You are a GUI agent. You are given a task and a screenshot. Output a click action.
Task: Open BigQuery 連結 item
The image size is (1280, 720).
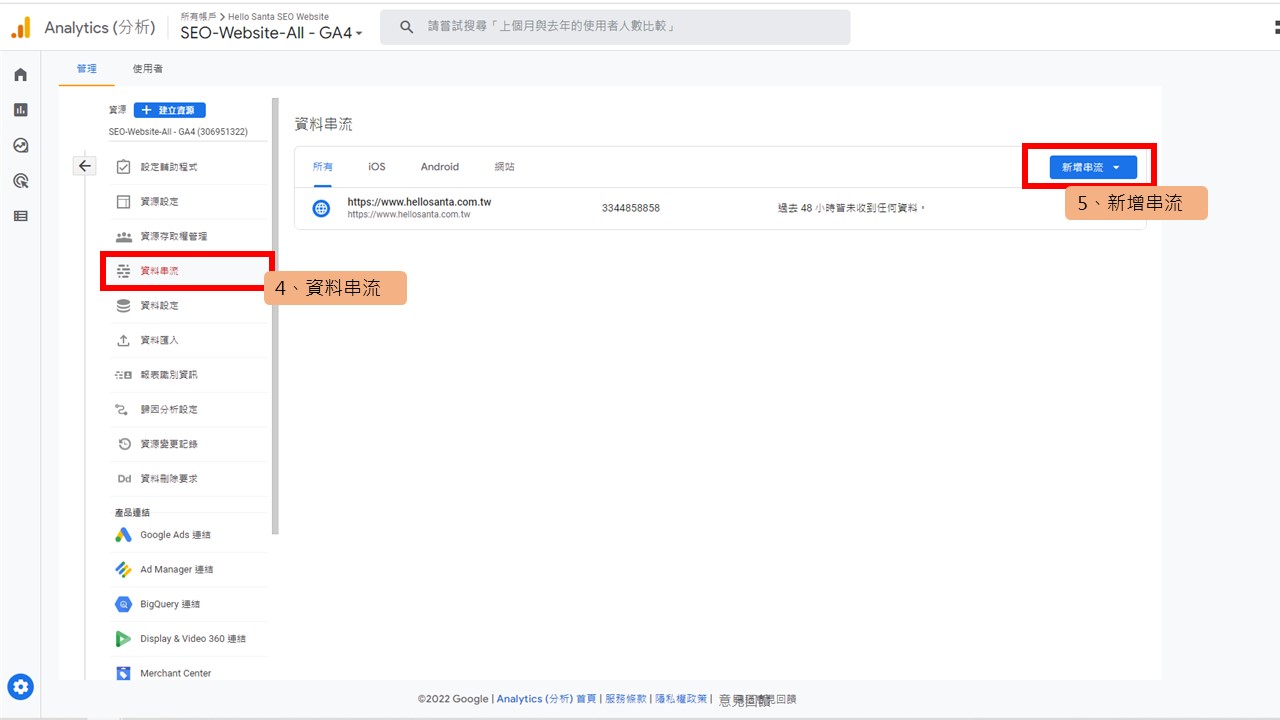pyautogui.click(x=189, y=604)
